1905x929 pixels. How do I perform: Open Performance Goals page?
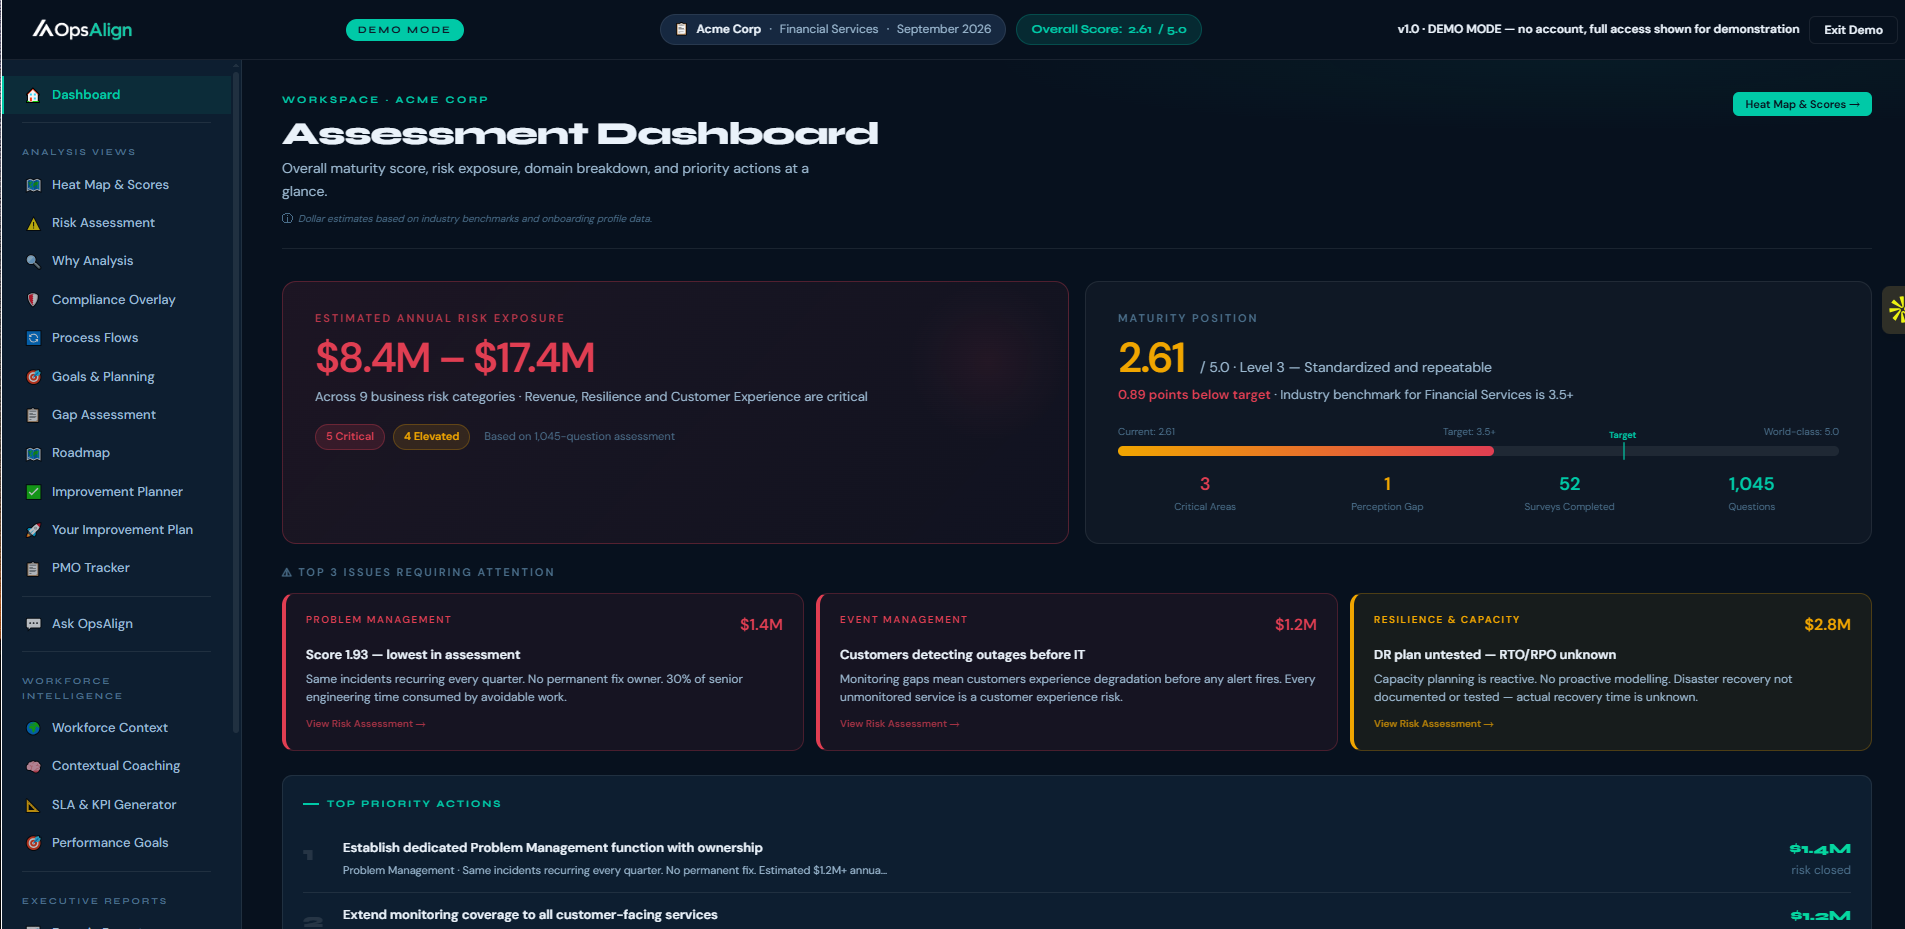tap(118, 843)
